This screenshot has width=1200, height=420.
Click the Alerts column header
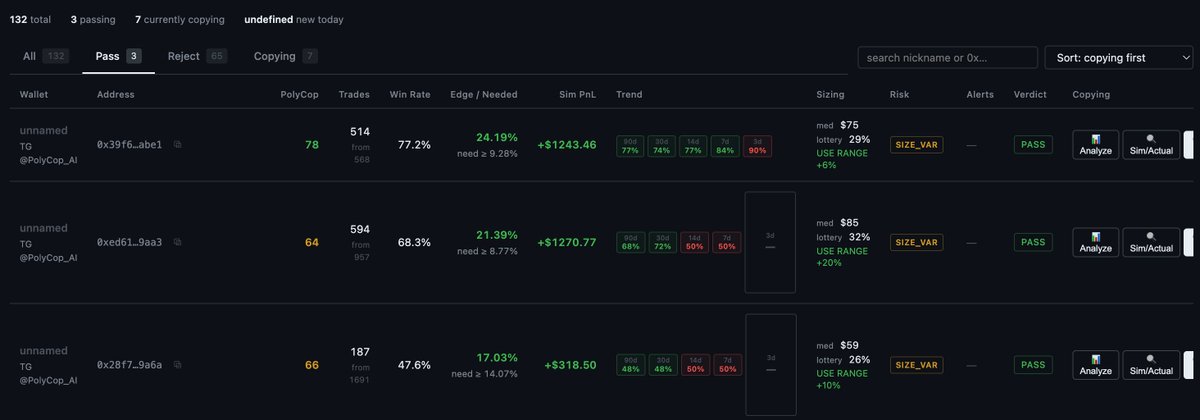point(980,94)
